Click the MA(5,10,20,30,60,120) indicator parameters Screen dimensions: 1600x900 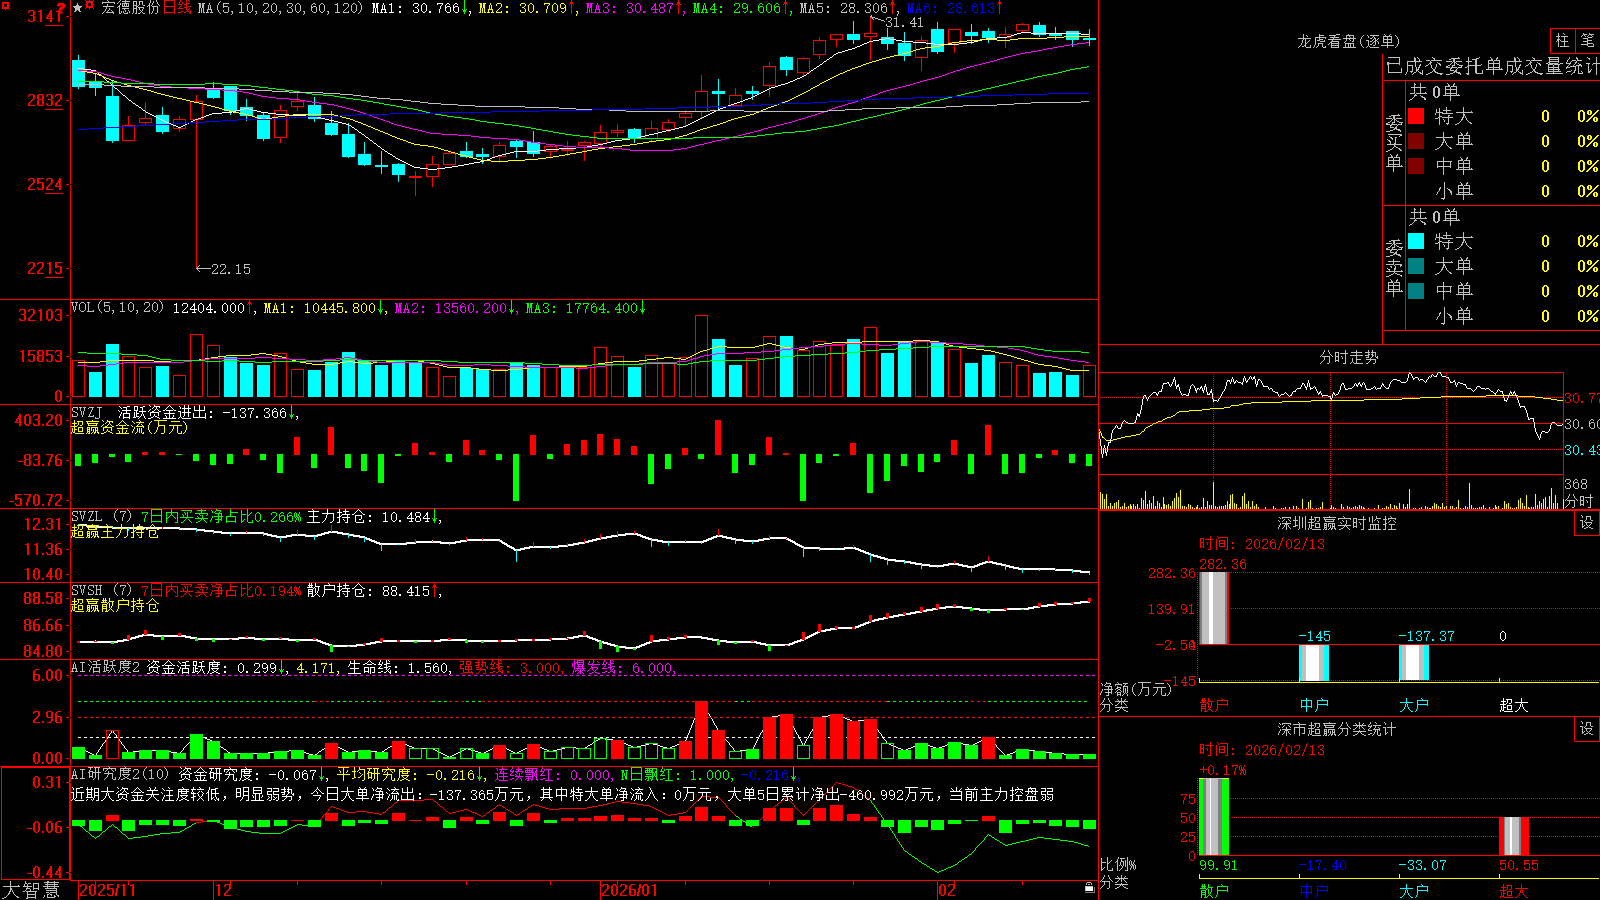[x=279, y=8]
